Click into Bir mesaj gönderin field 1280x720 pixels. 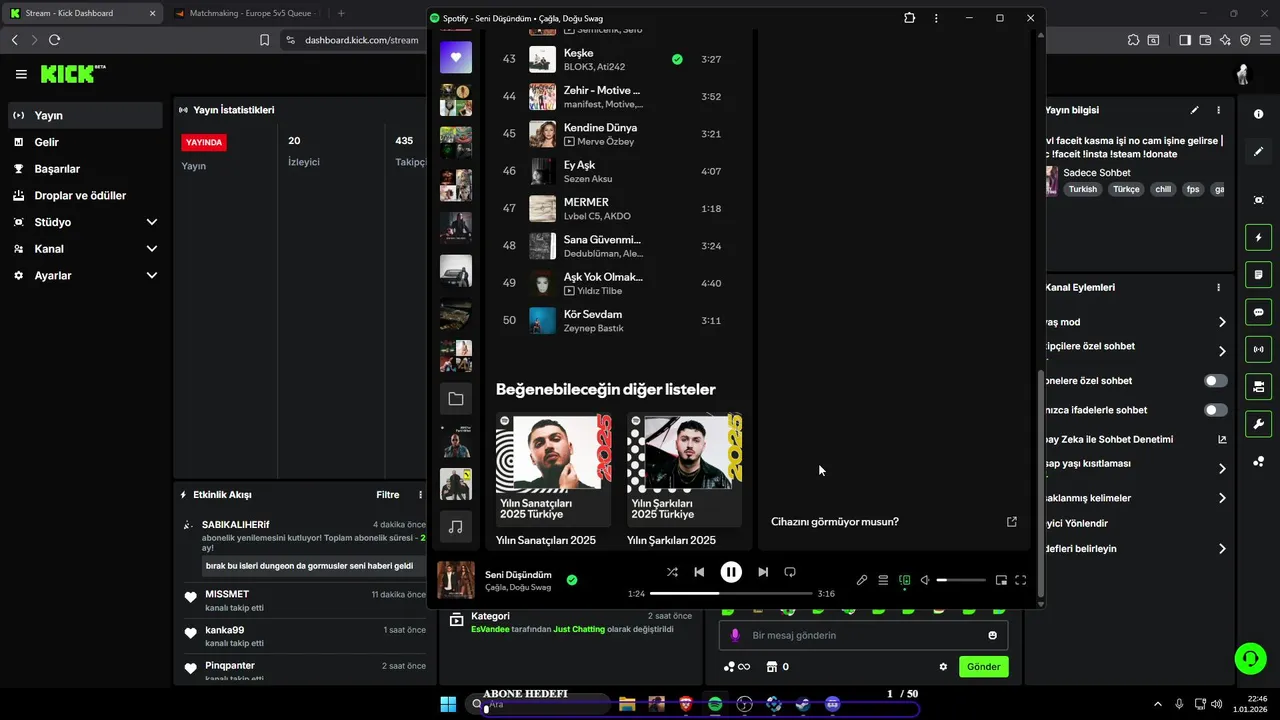[863, 635]
